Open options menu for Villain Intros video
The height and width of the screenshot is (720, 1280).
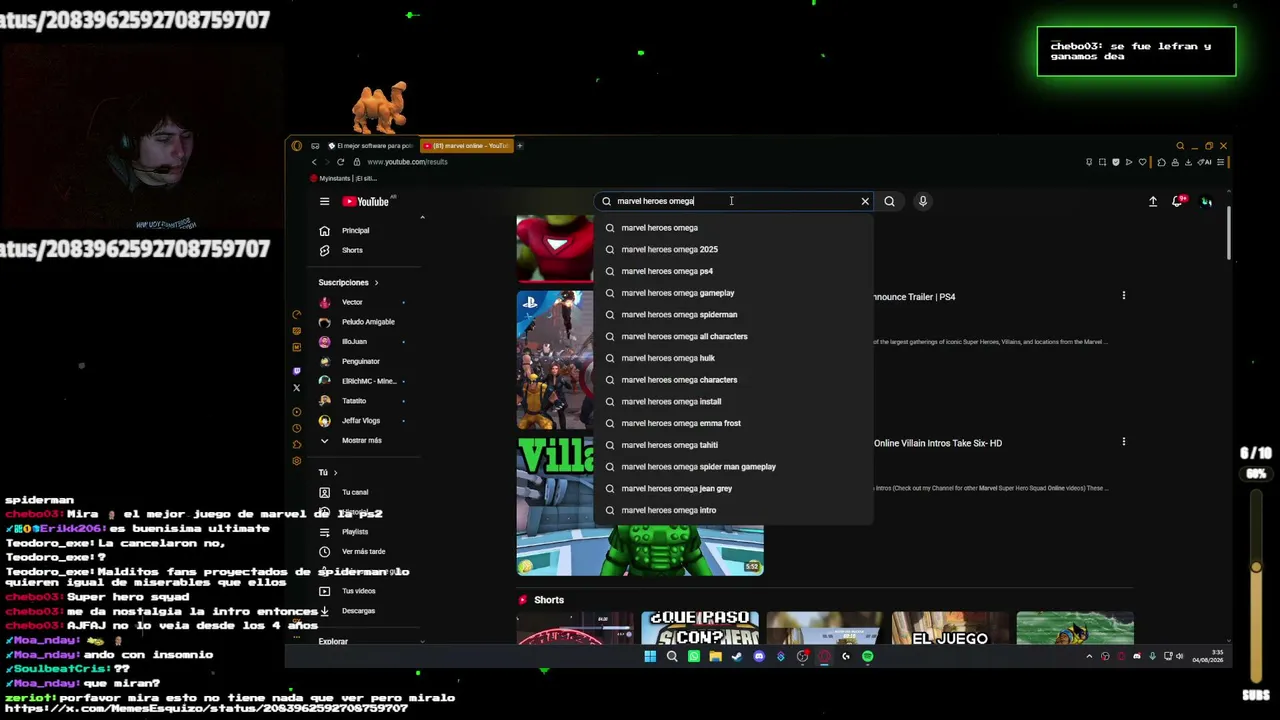coord(1123,442)
